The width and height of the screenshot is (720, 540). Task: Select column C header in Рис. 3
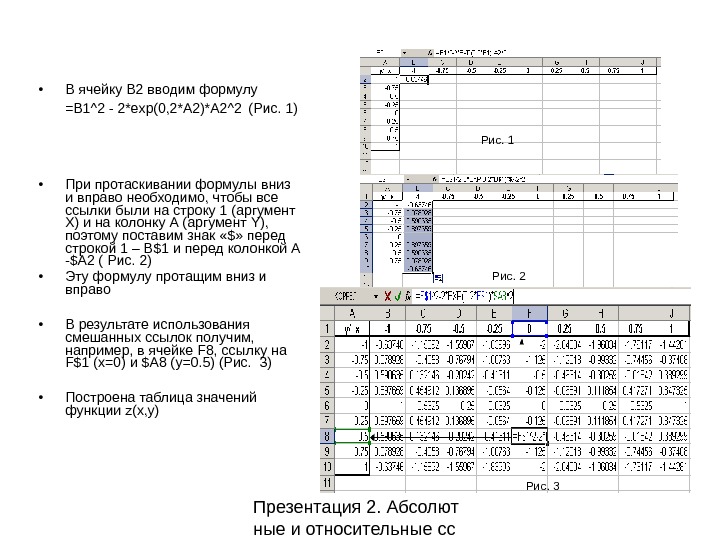[x=423, y=313]
